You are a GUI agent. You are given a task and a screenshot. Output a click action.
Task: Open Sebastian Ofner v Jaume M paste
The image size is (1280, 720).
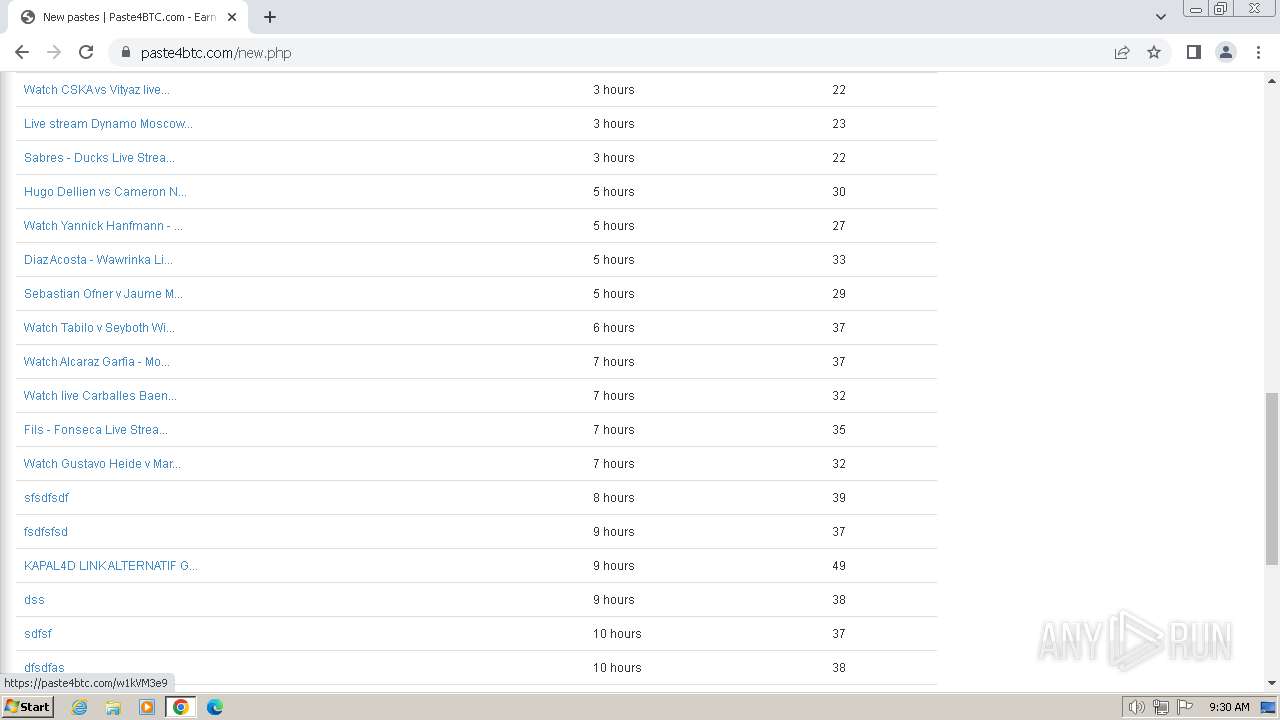click(x=103, y=294)
